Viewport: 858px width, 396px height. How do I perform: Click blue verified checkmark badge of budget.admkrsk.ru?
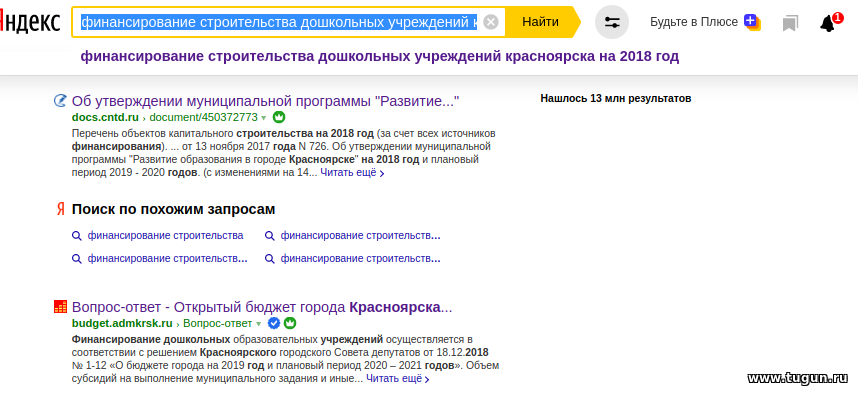click(274, 323)
